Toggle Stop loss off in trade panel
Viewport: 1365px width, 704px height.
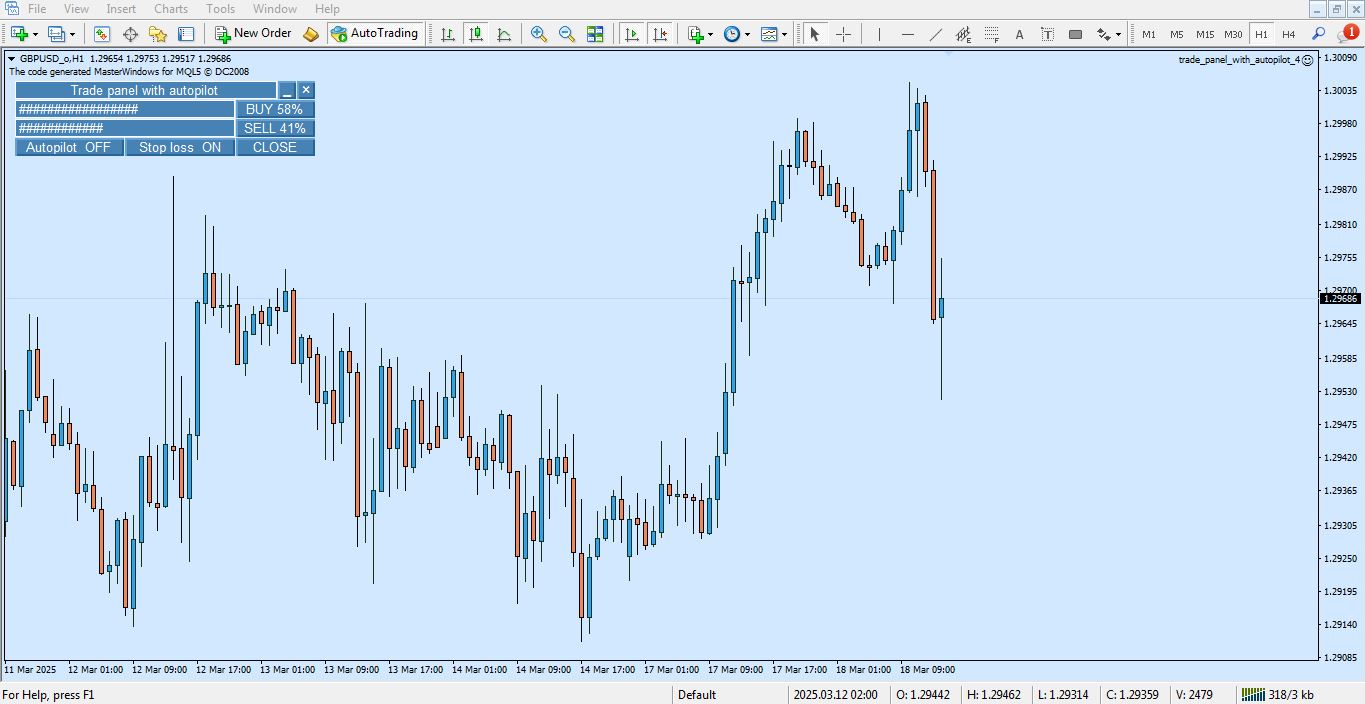(x=178, y=147)
